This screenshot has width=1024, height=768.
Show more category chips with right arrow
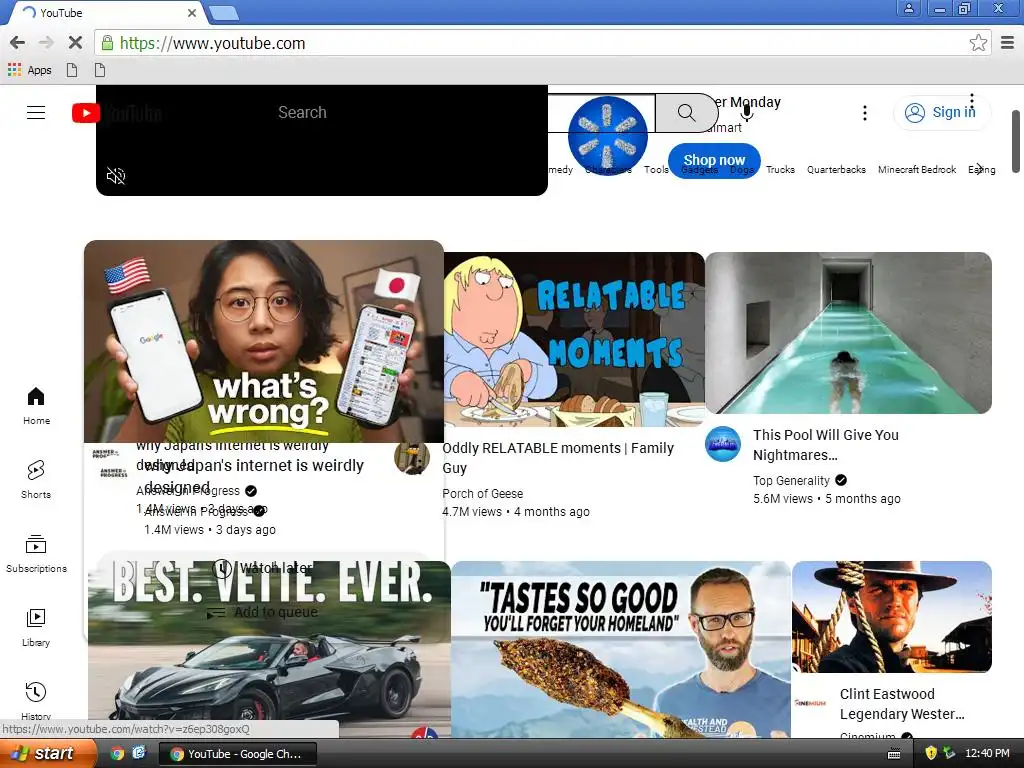pos(980,169)
